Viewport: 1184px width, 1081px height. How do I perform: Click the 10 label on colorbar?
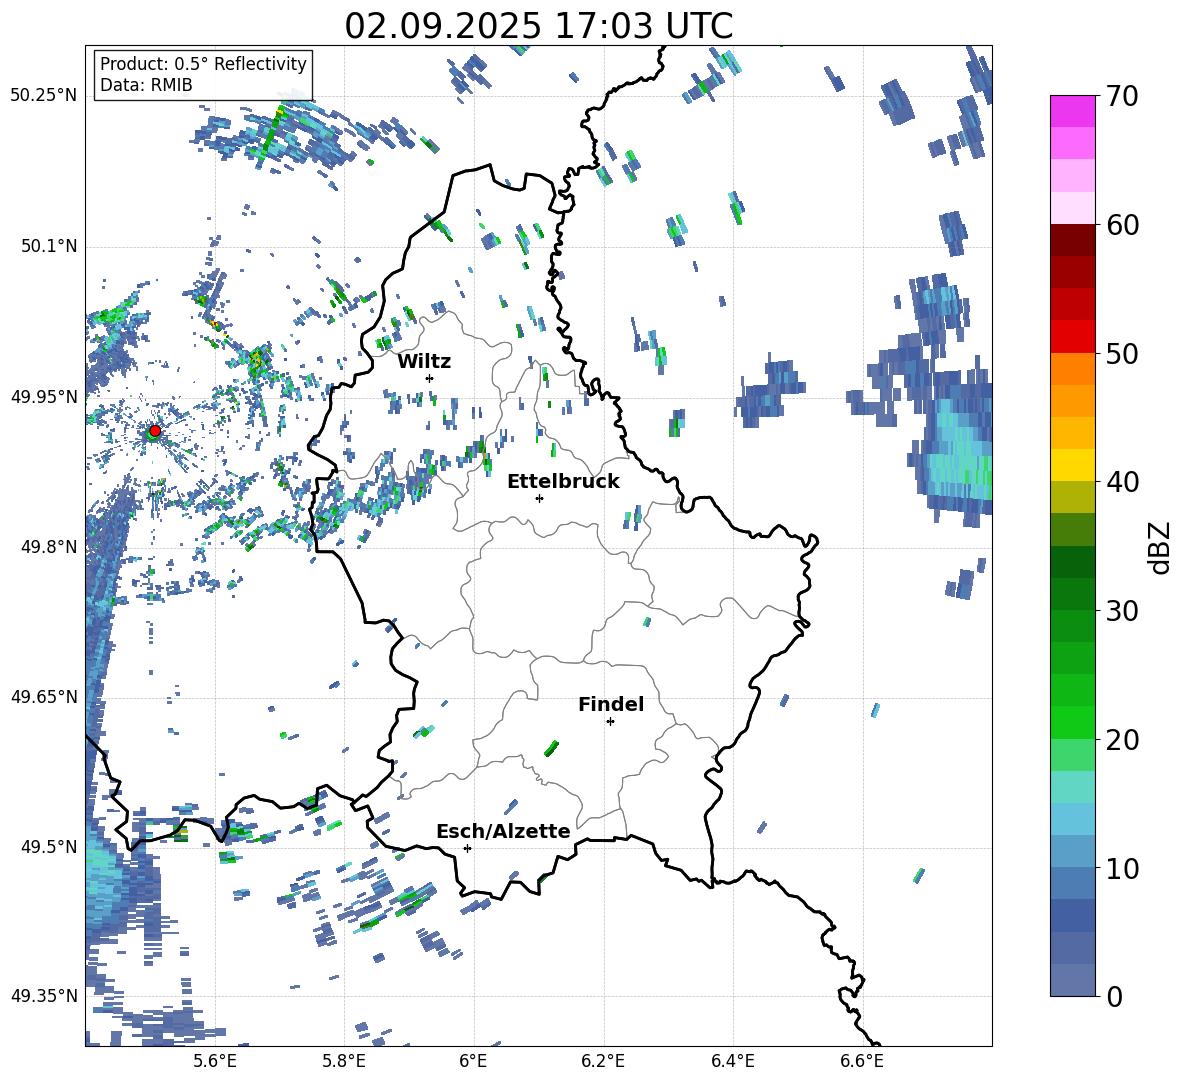tap(1121, 868)
